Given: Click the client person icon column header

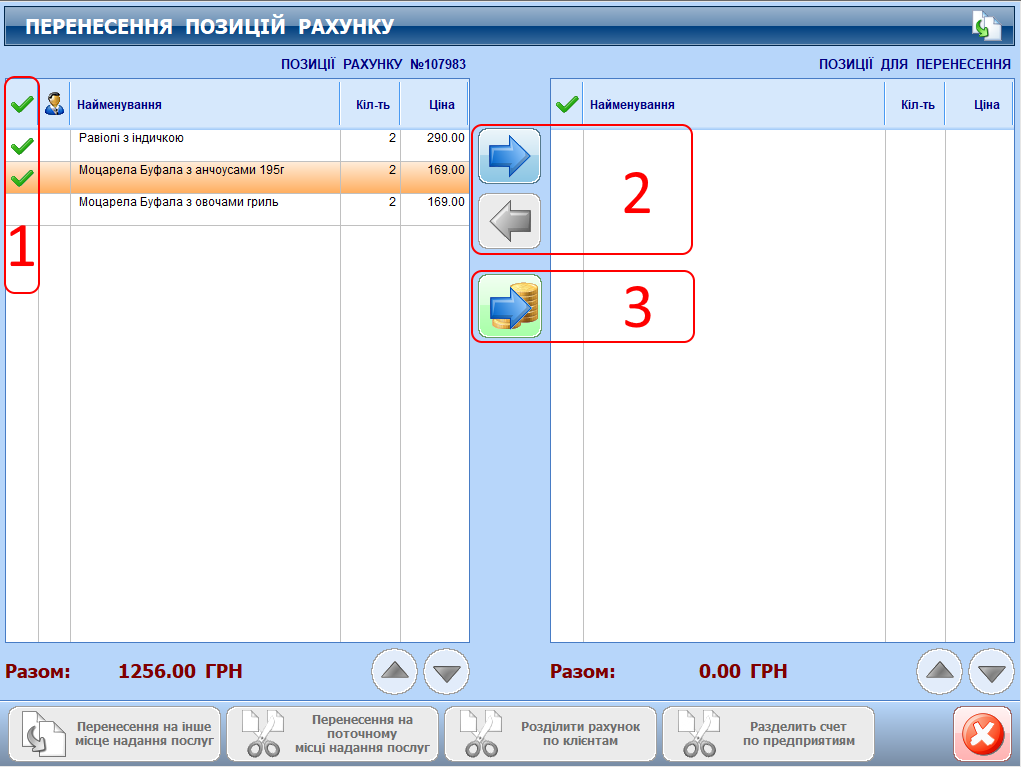Looking at the screenshot, I should pos(55,104).
